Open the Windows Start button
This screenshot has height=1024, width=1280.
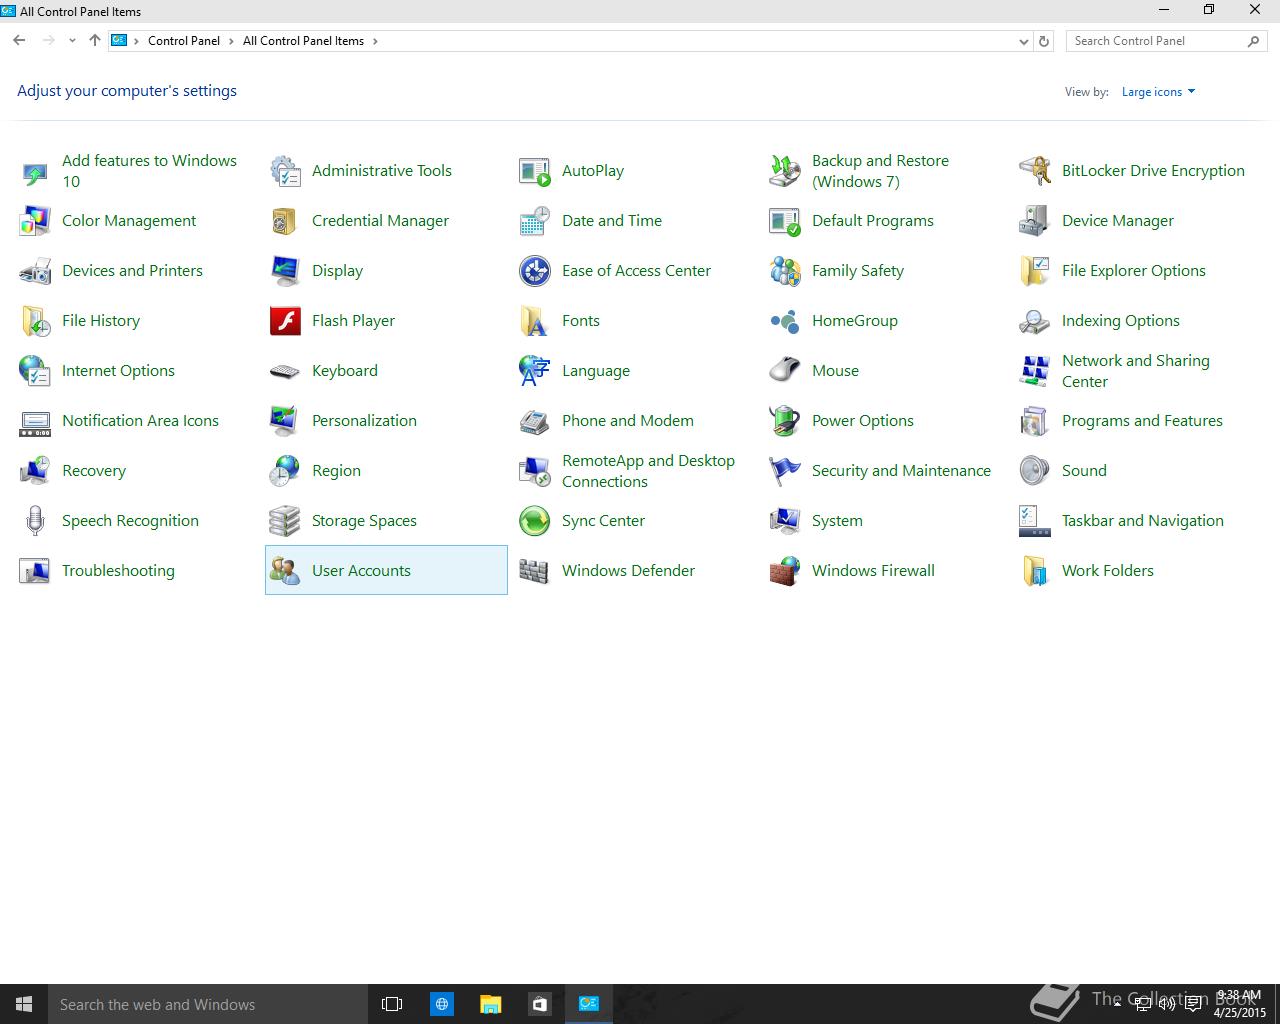tap(24, 1004)
